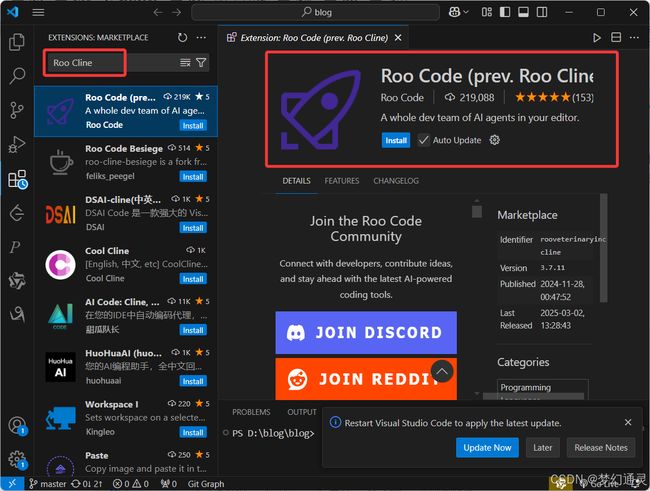Image resolution: width=650 pixels, height=491 pixels.
Task: Open the Manage gear in activity bar
Action: click(17, 459)
